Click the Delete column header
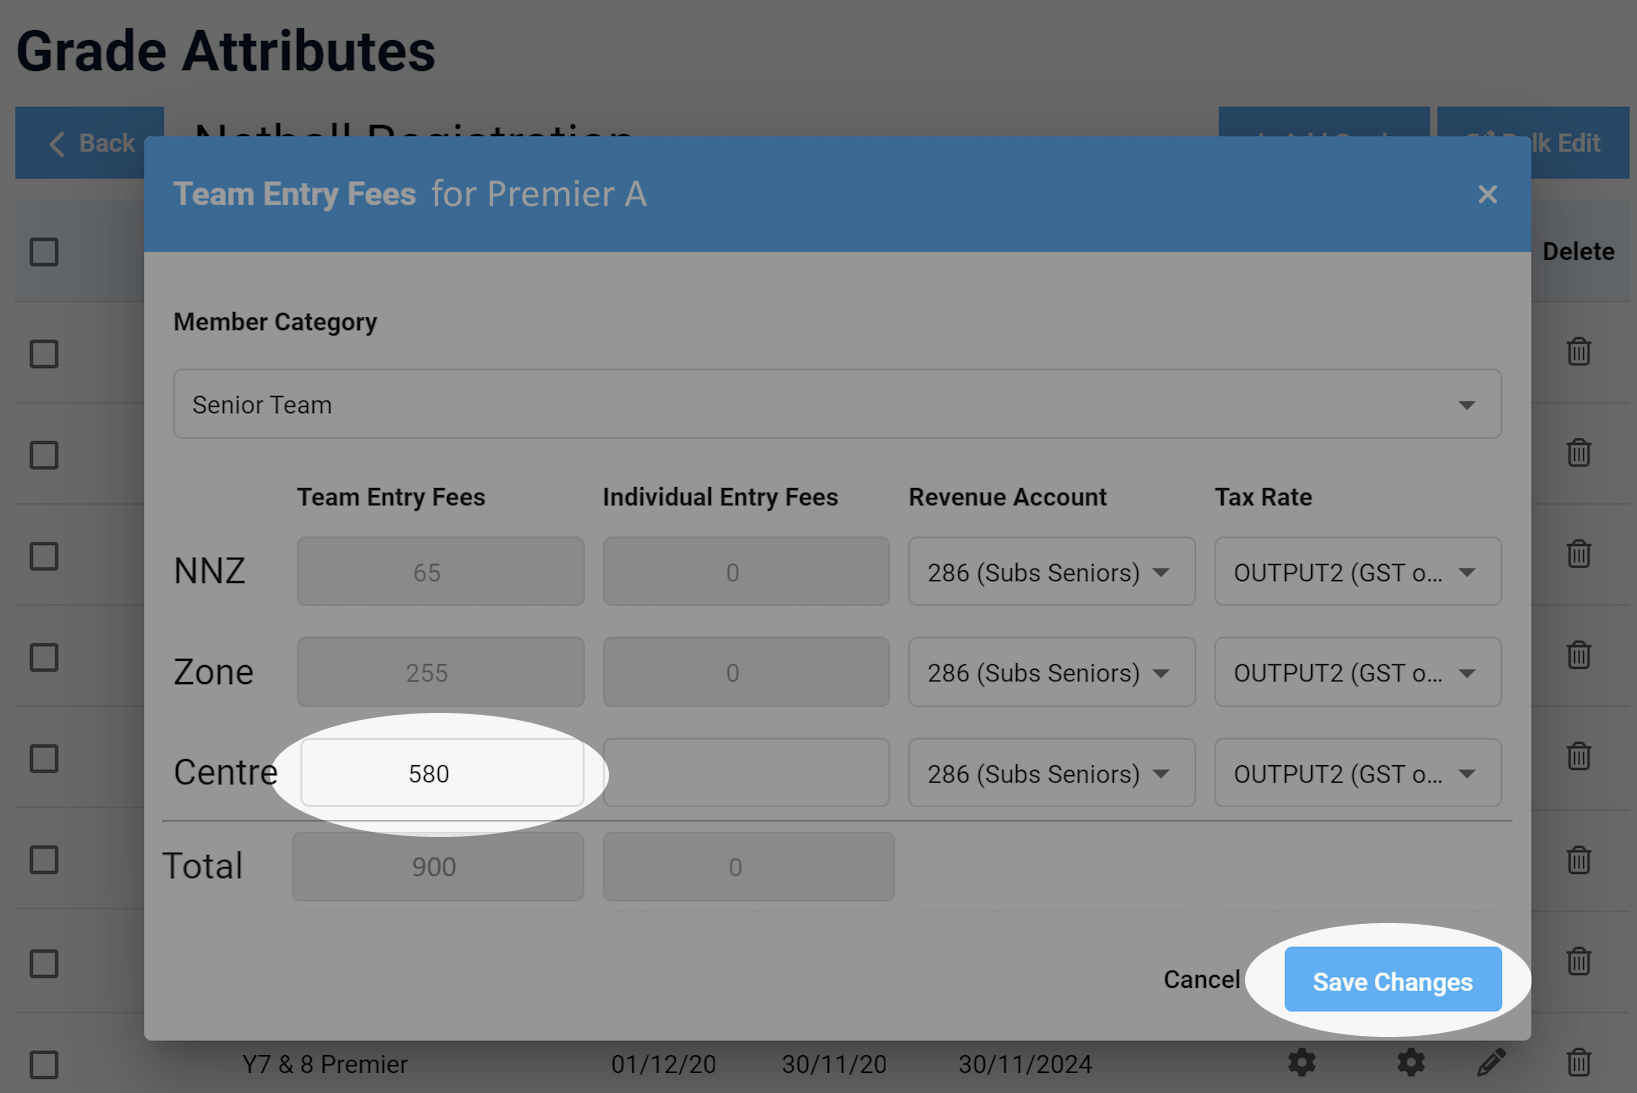Screen dimensions: 1637x1093 [x=1578, y=252]
